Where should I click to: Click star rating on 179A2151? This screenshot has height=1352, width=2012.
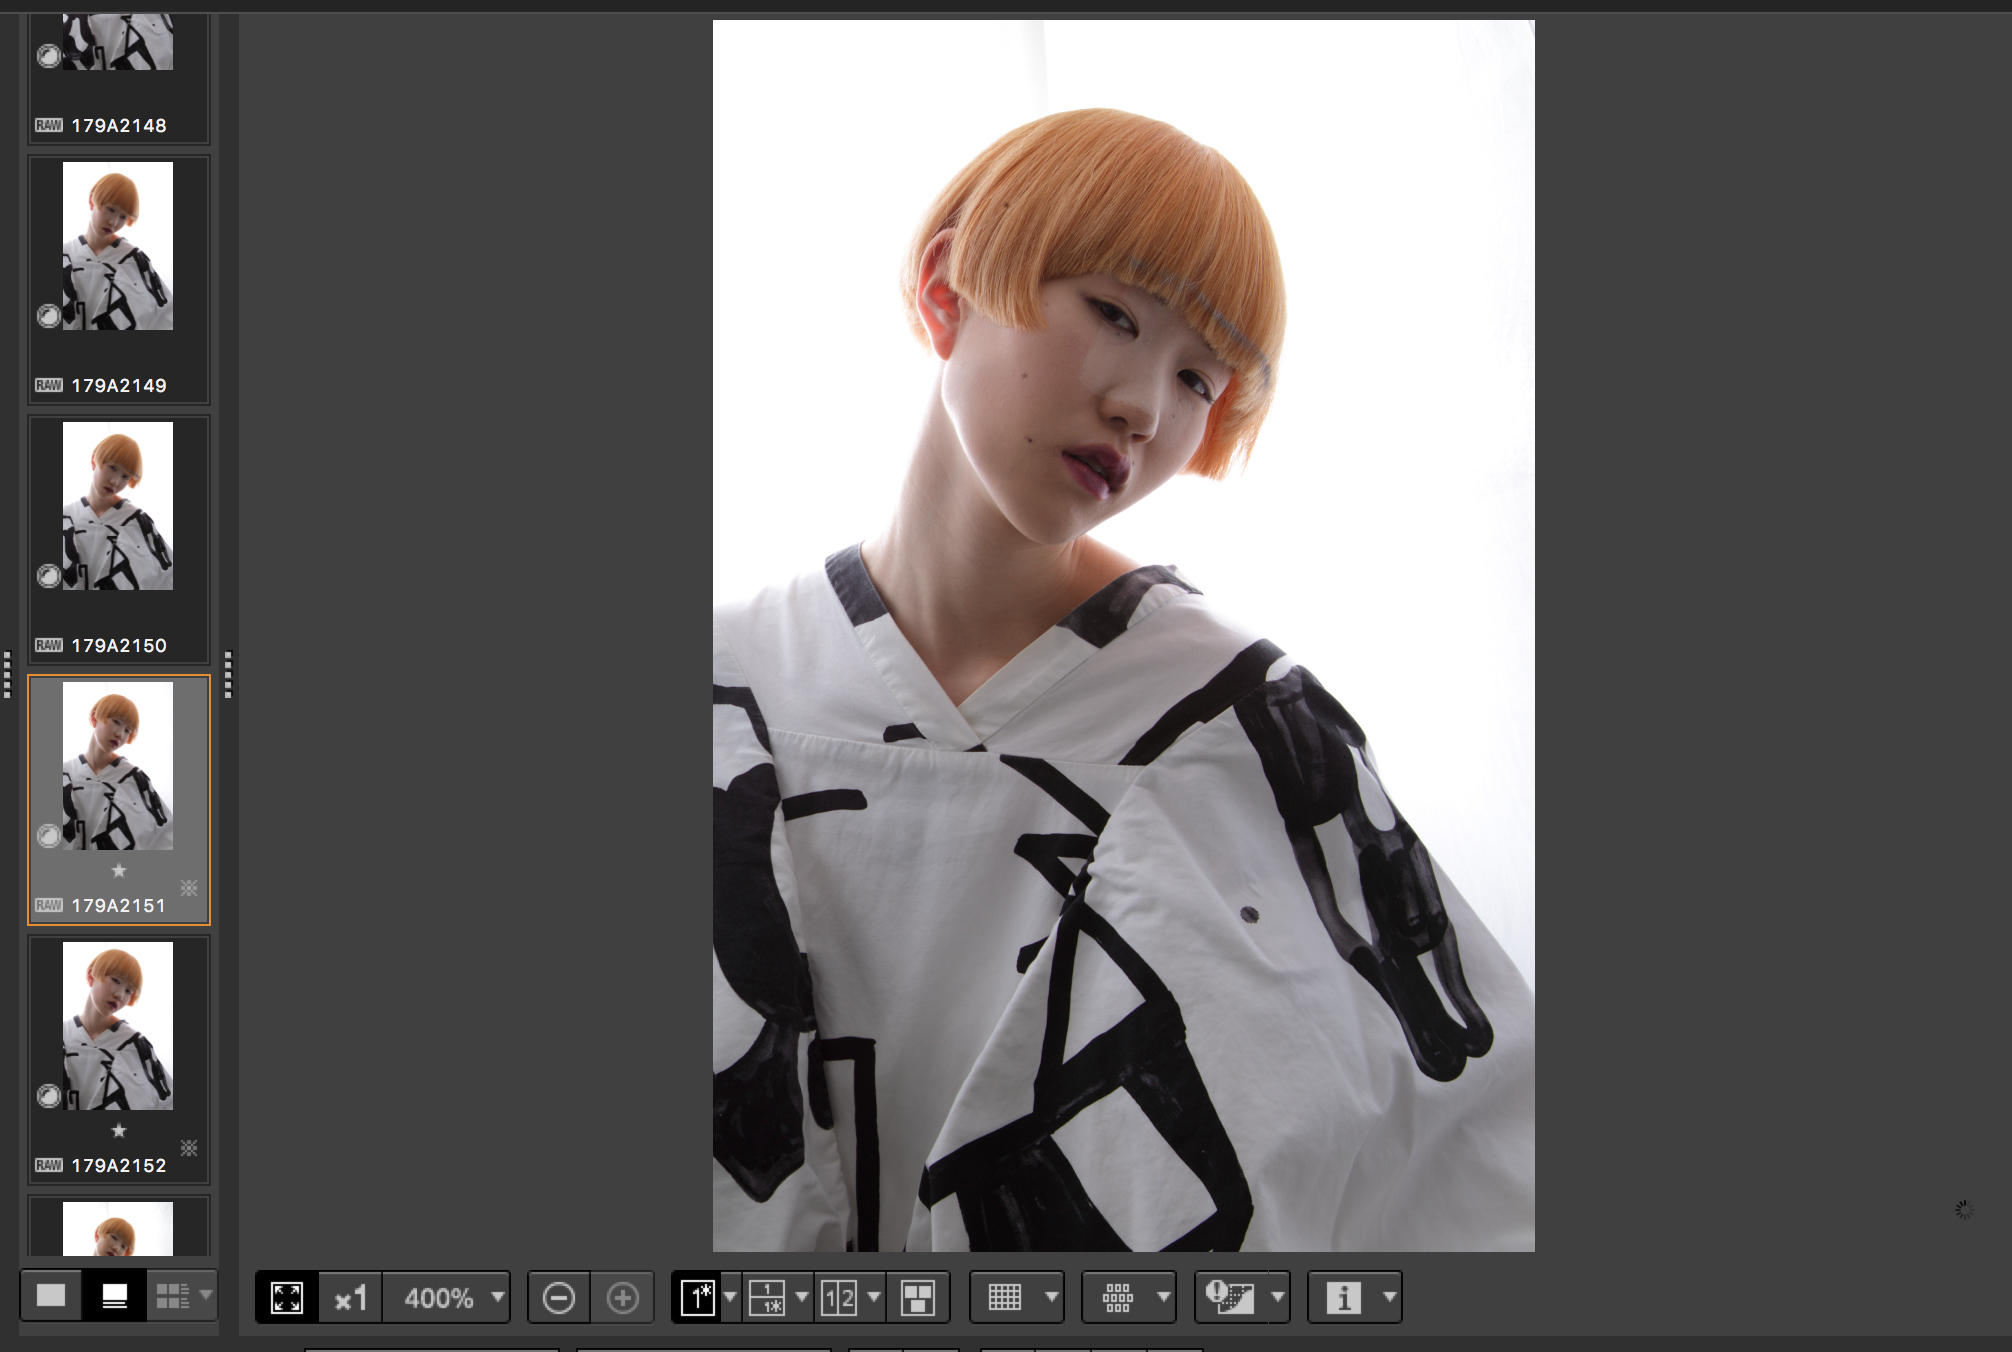tap(119, 870)
